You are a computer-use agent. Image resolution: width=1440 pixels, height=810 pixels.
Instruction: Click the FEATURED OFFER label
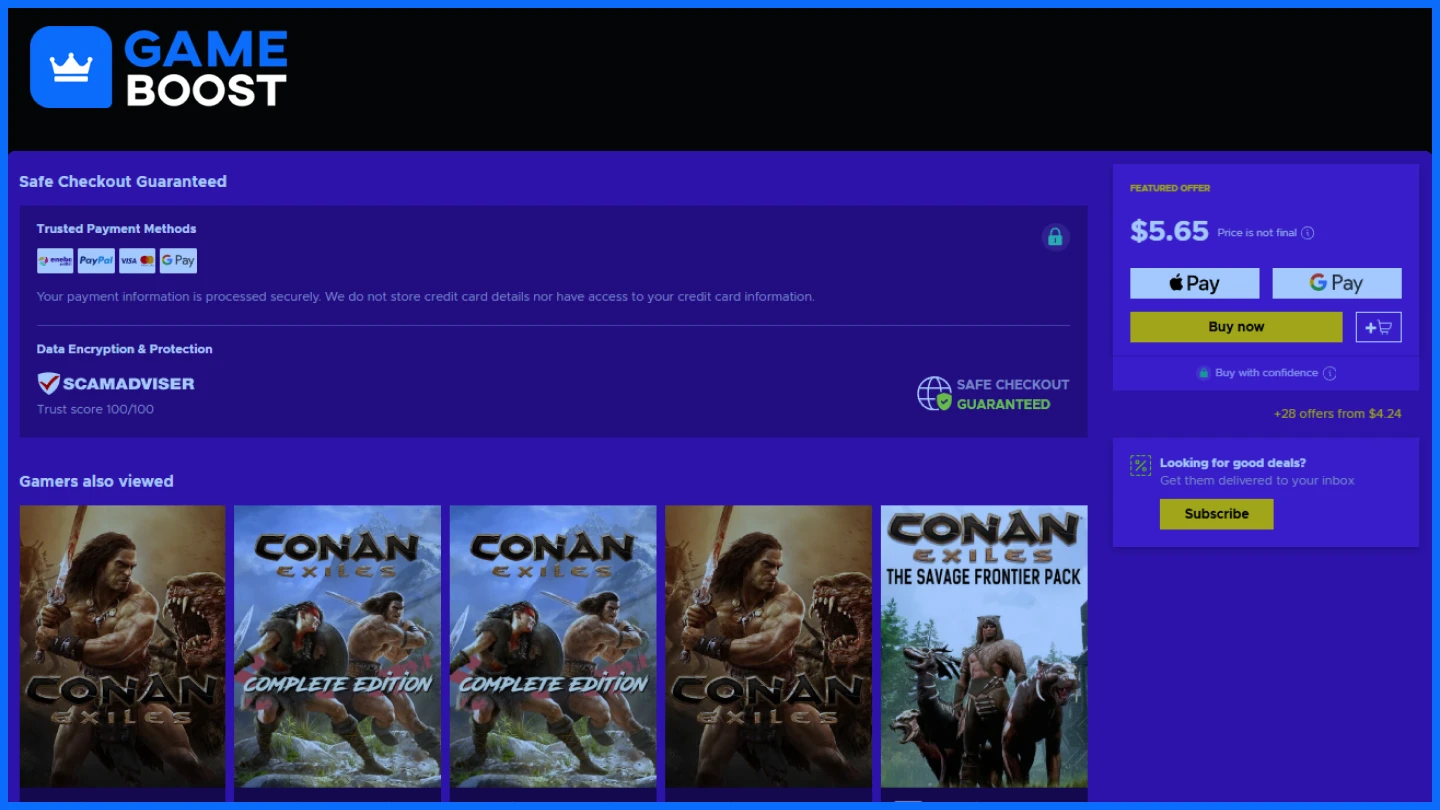[x=1170, y=188]
